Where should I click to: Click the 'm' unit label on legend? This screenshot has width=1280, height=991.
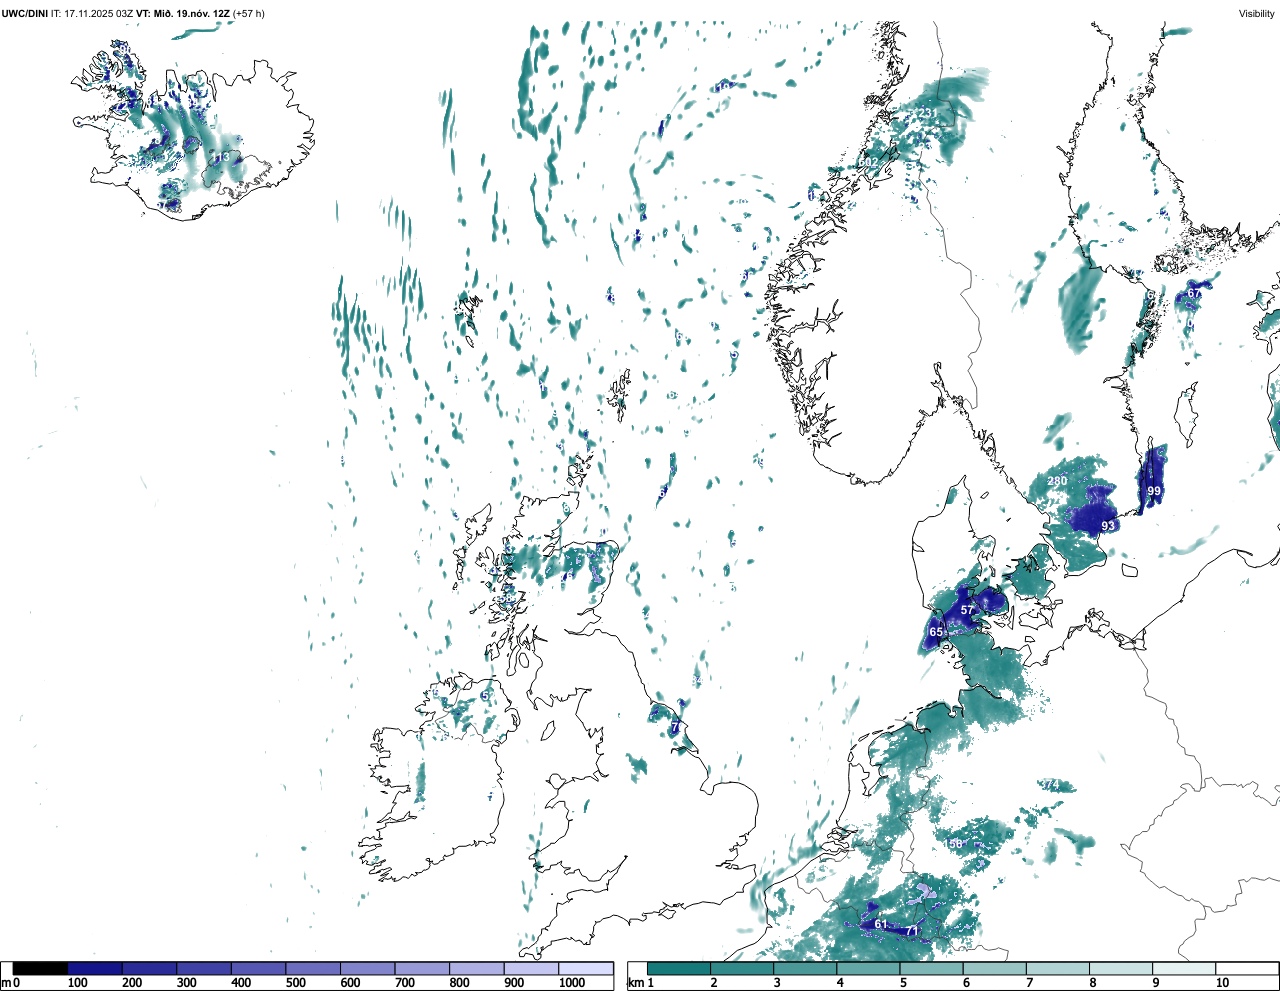tap(6, 983)
